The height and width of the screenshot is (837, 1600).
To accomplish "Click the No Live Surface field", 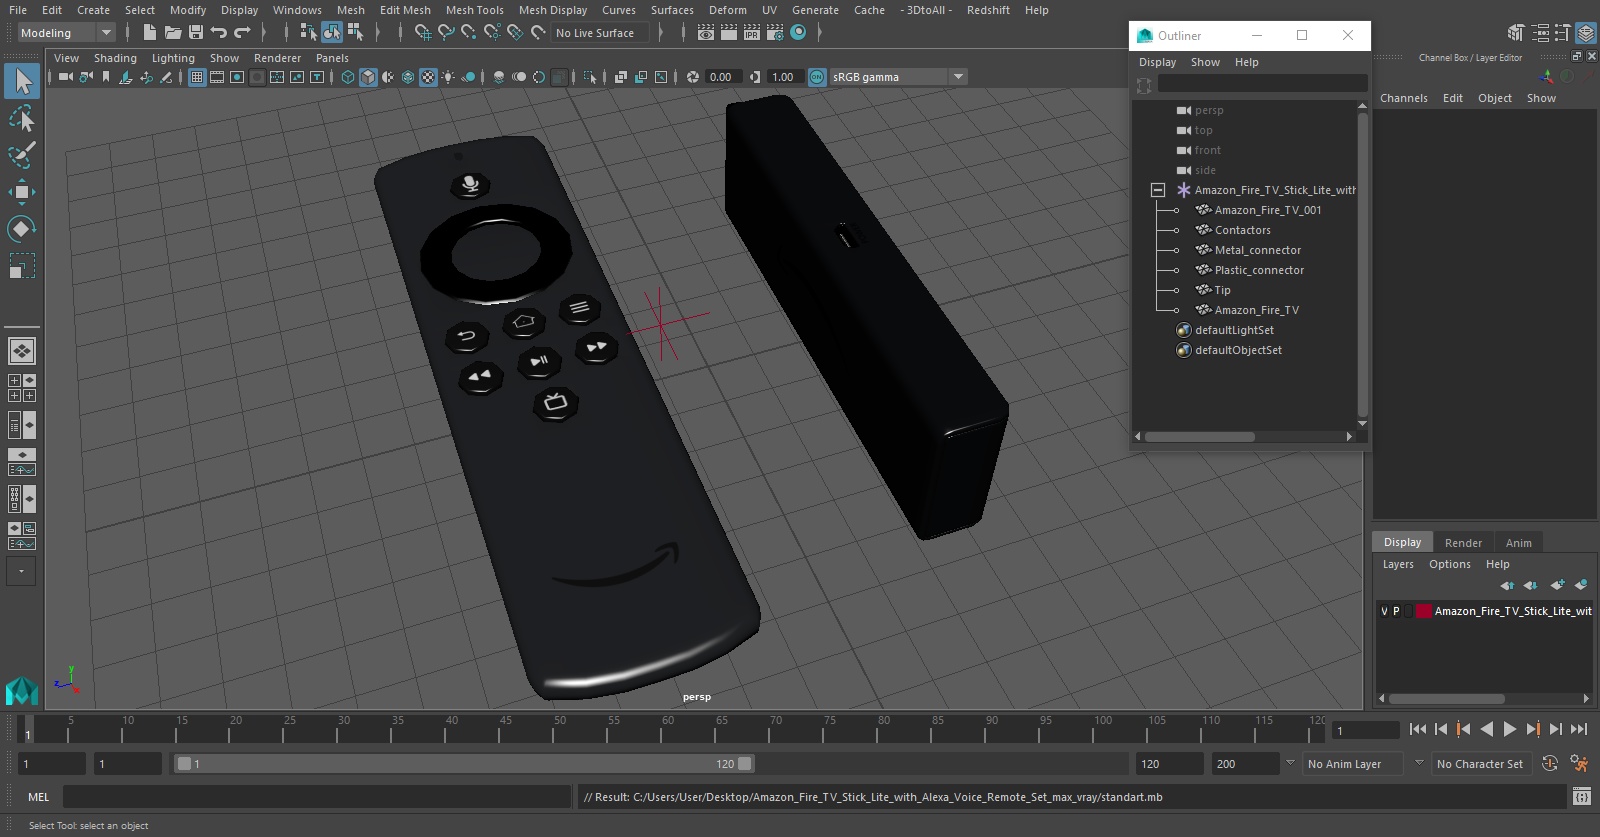I will pos(599,33).
